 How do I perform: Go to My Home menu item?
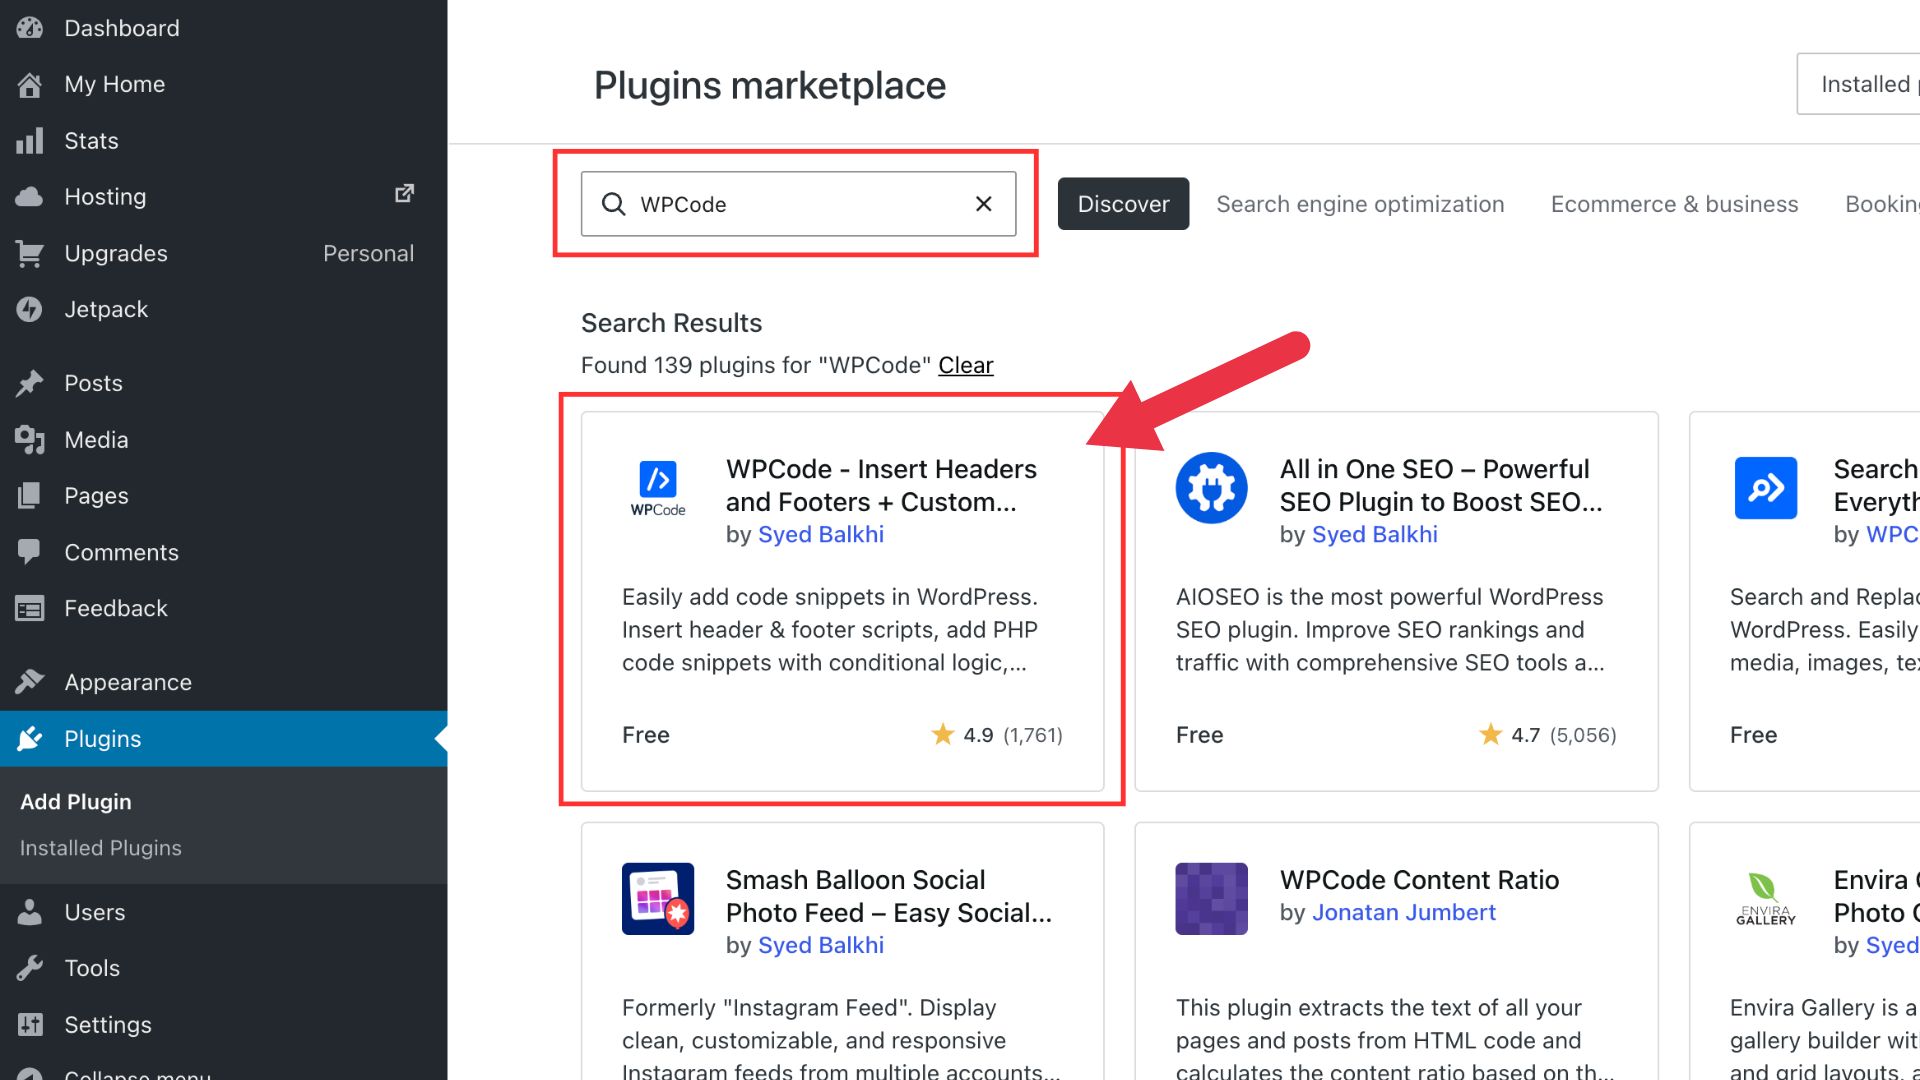coord(223,85)
